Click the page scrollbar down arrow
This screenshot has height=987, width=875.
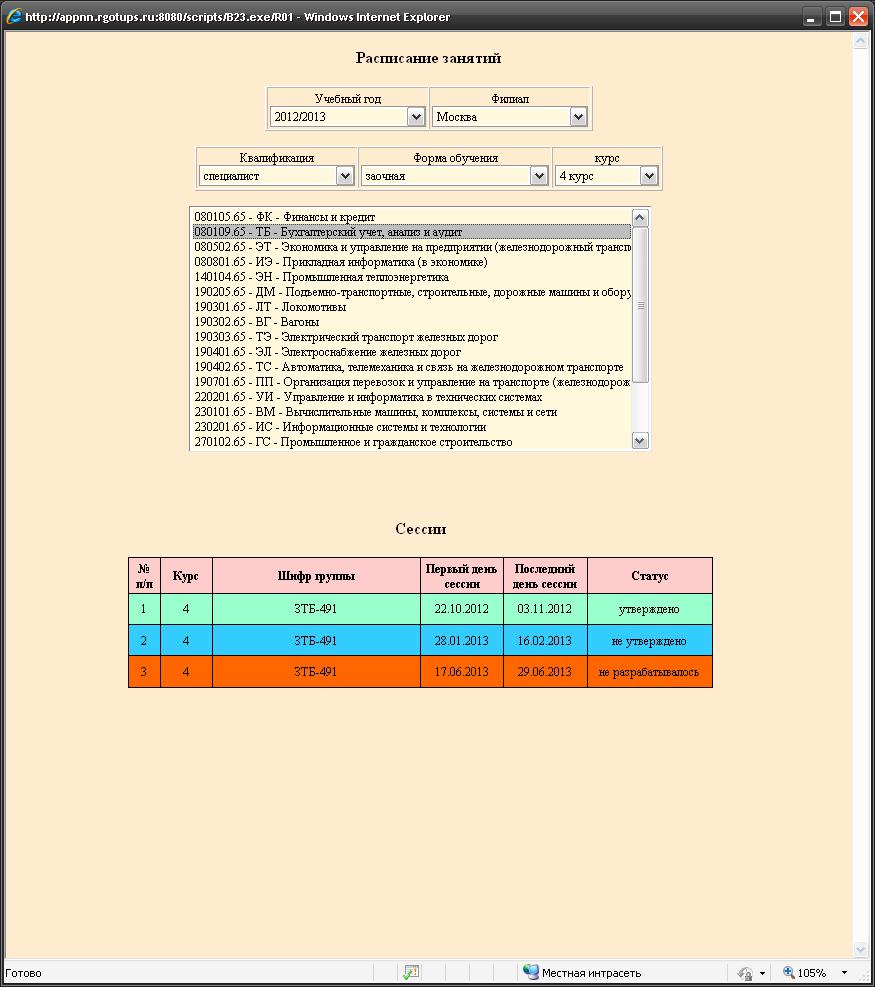861,949
